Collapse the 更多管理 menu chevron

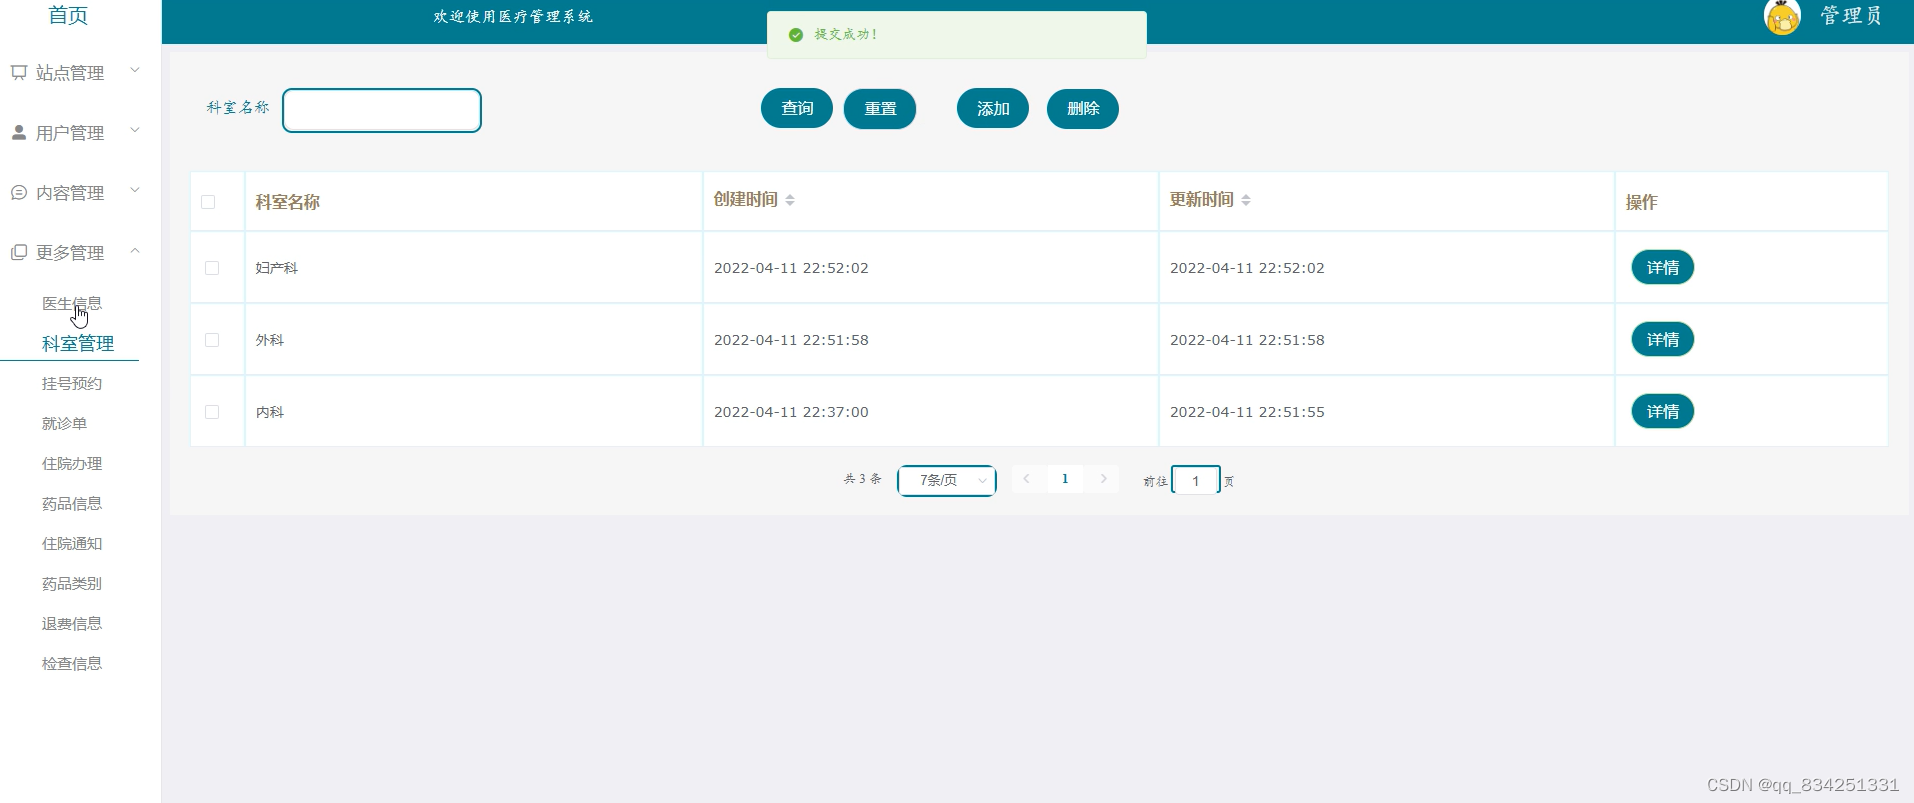pos(135,250)
